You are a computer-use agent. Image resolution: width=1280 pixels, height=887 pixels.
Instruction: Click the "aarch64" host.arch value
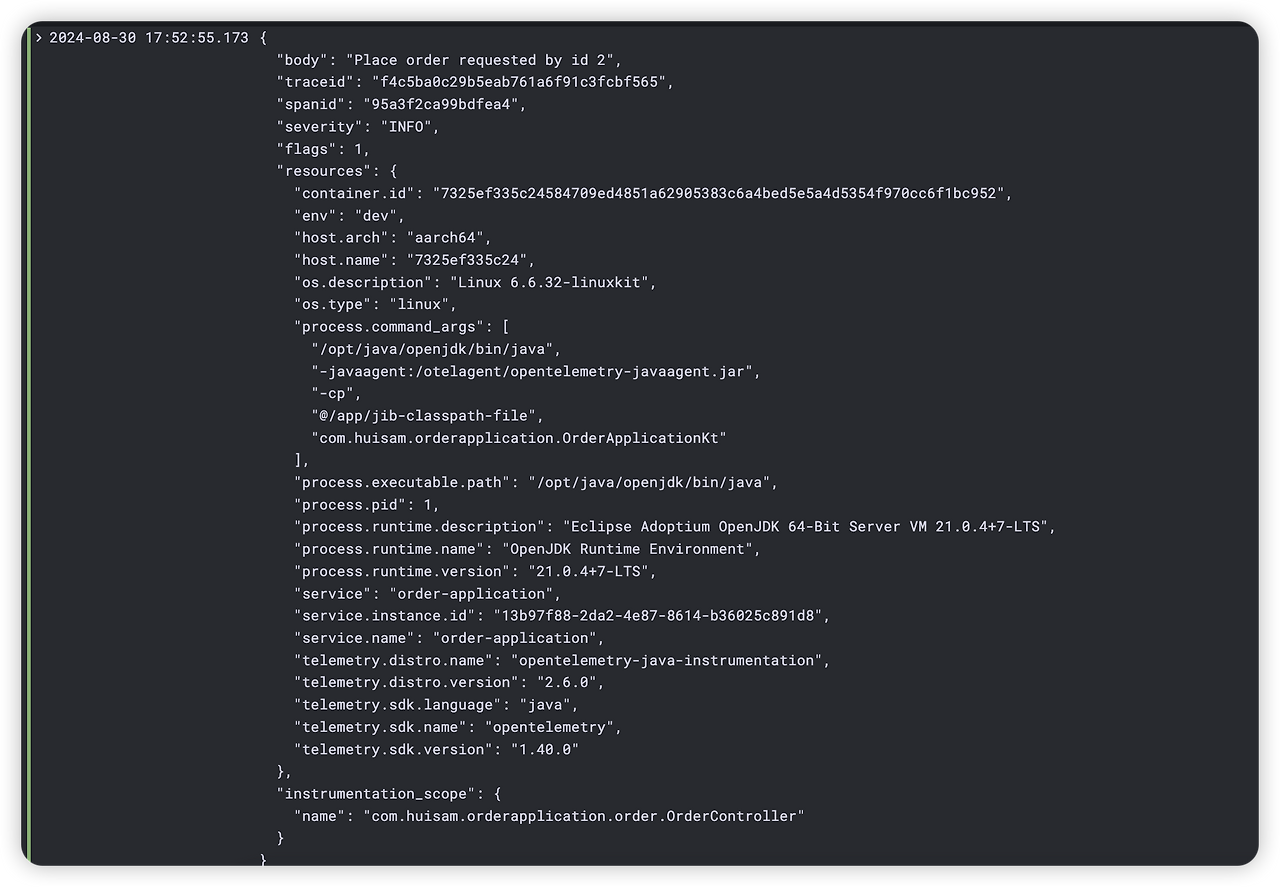[444, 238]
